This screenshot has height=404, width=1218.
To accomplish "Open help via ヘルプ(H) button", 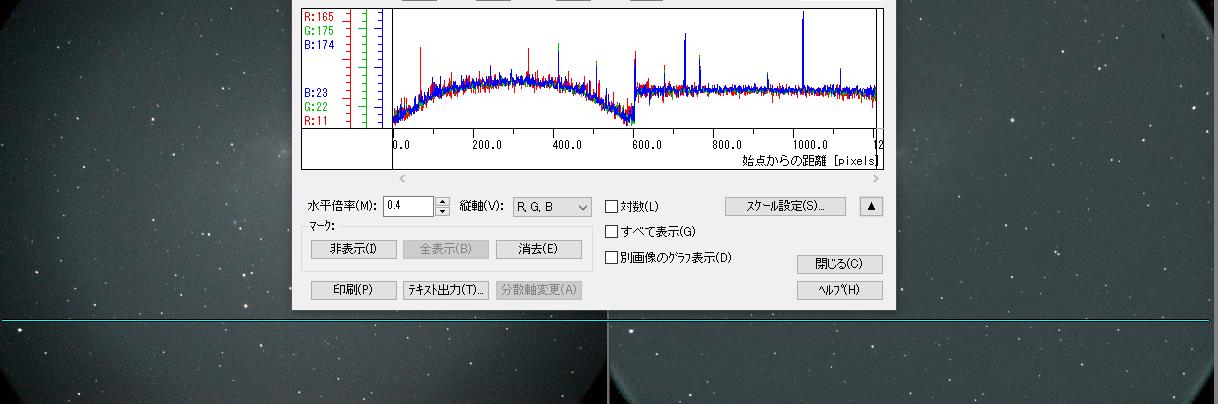I will (x=839, y=291).
